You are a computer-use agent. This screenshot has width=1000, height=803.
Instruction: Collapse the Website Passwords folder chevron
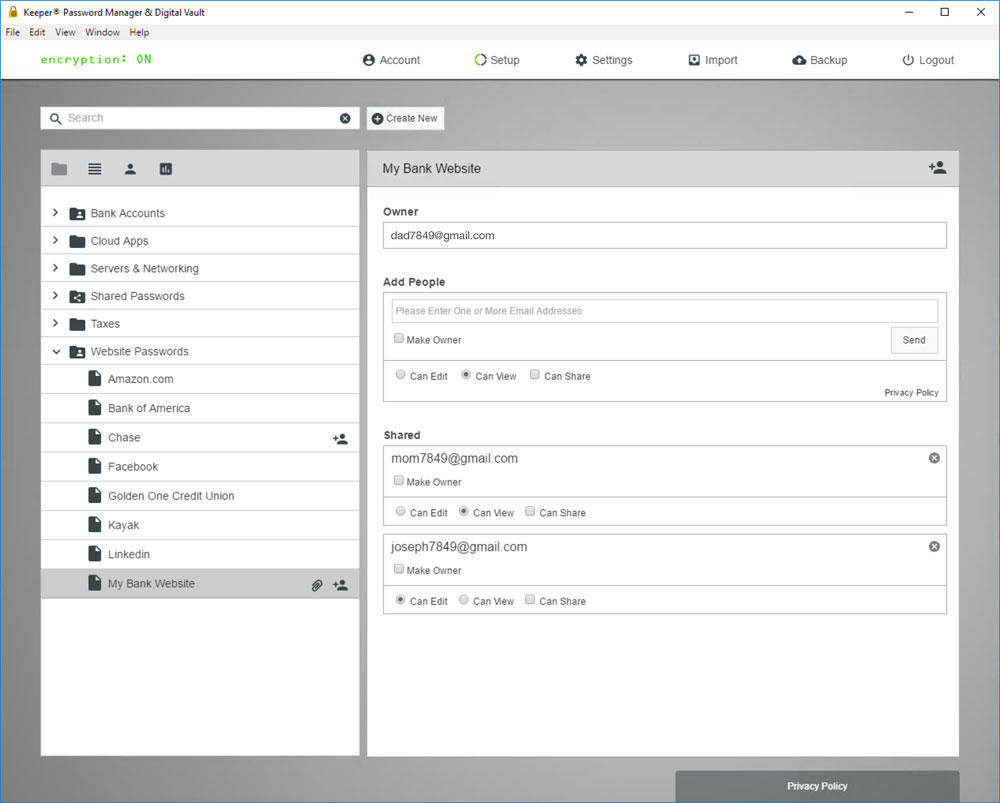pyautogui.click(x=56, y=351)
